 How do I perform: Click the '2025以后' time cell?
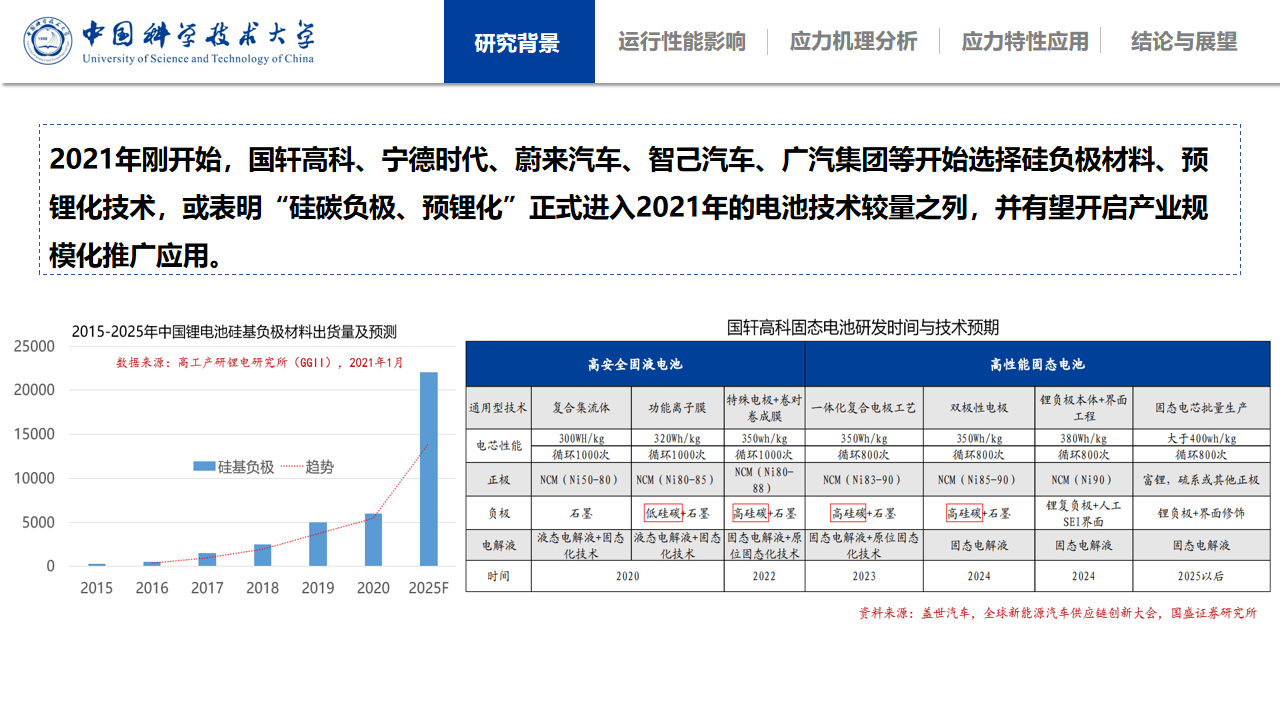click(1202, 576)
